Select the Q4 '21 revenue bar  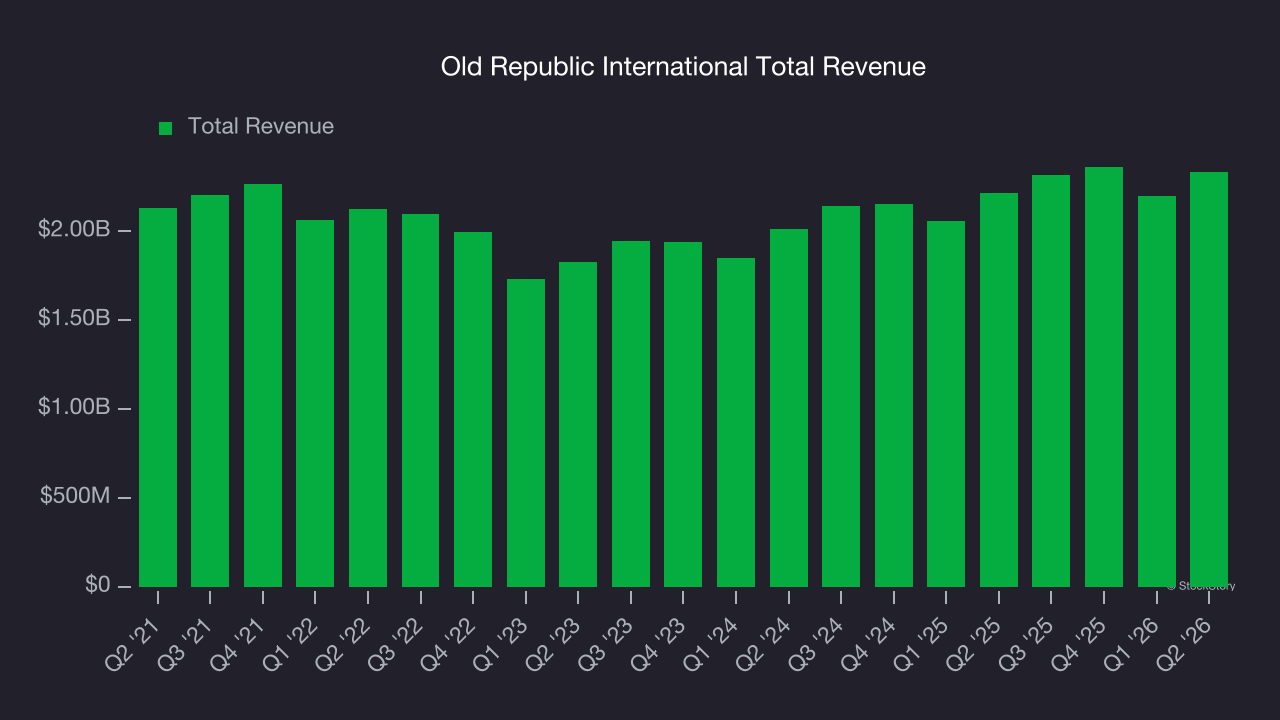coord(263,385)
